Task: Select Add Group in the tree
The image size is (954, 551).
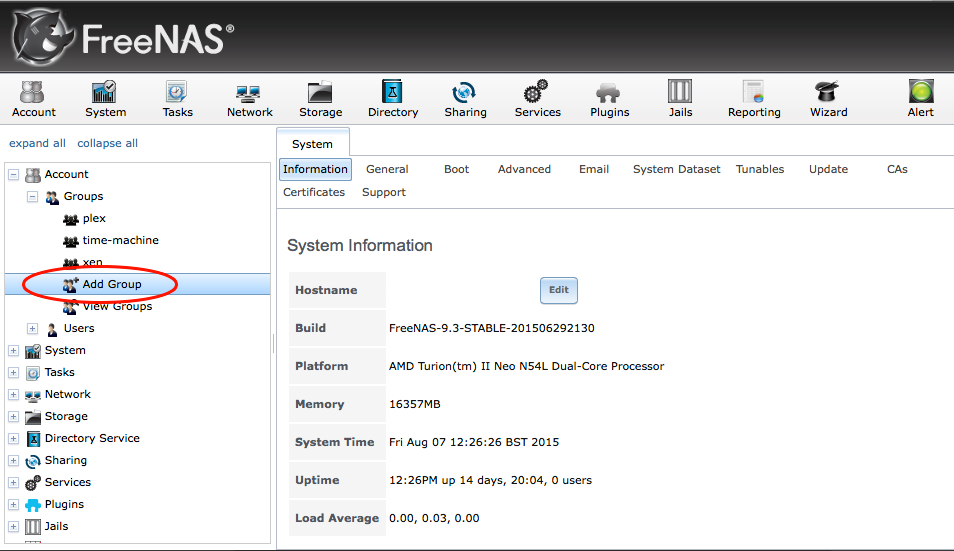Action: tap(112, 284)
